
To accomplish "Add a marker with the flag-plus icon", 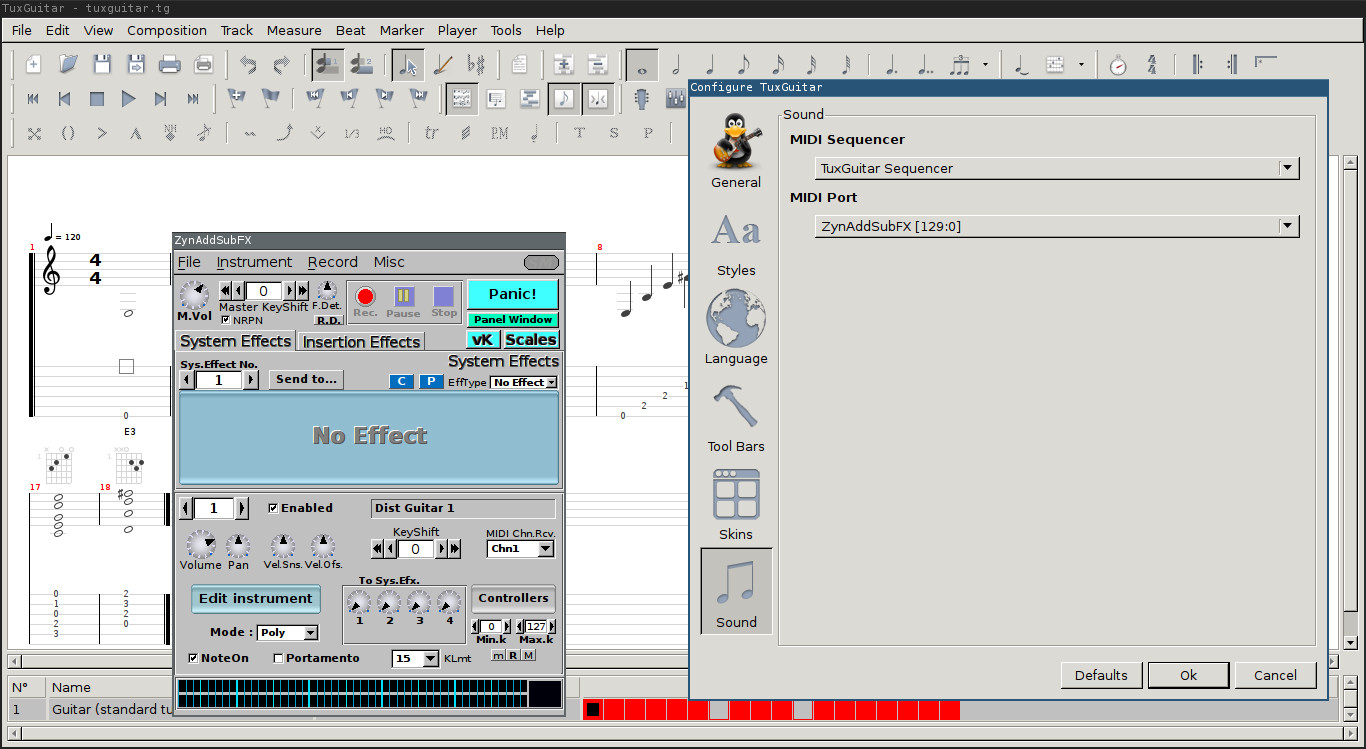I will (x=236, y=99).
